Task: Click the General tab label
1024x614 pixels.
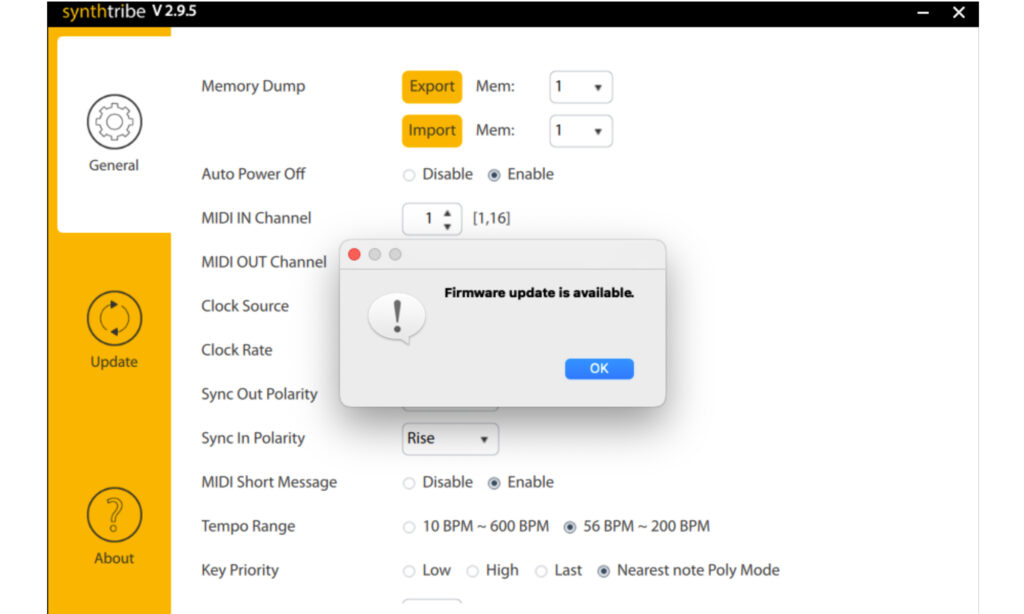Action: pyautogui.click(x=114, y=165)
